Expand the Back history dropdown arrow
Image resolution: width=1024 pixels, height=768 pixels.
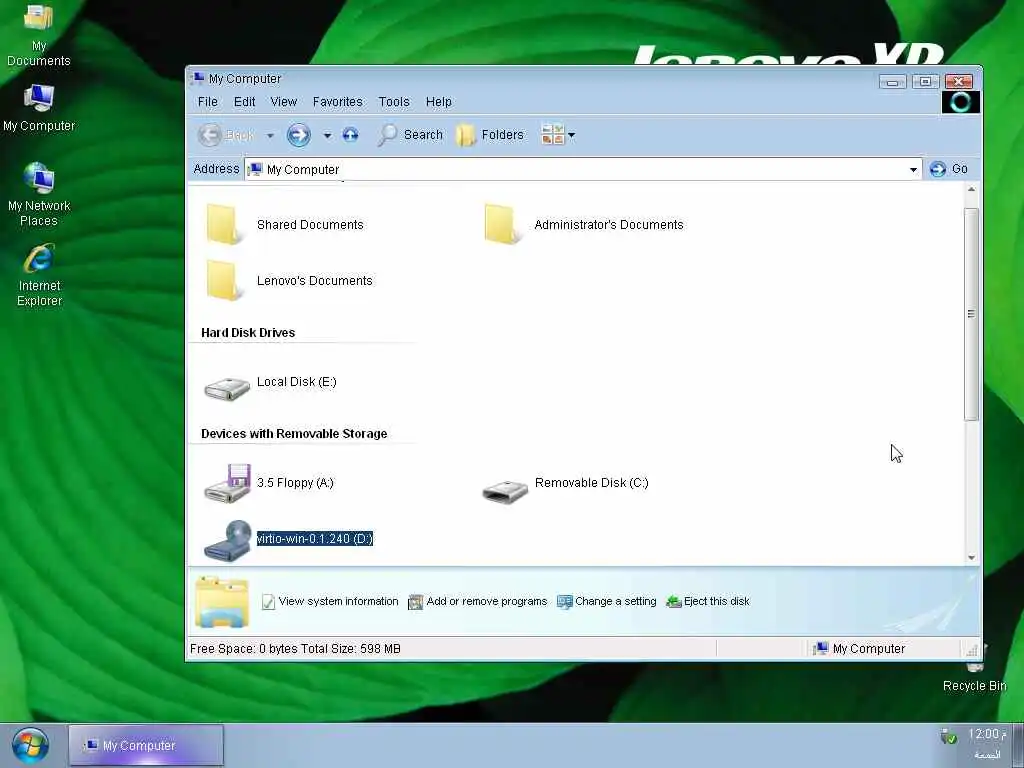270,136
